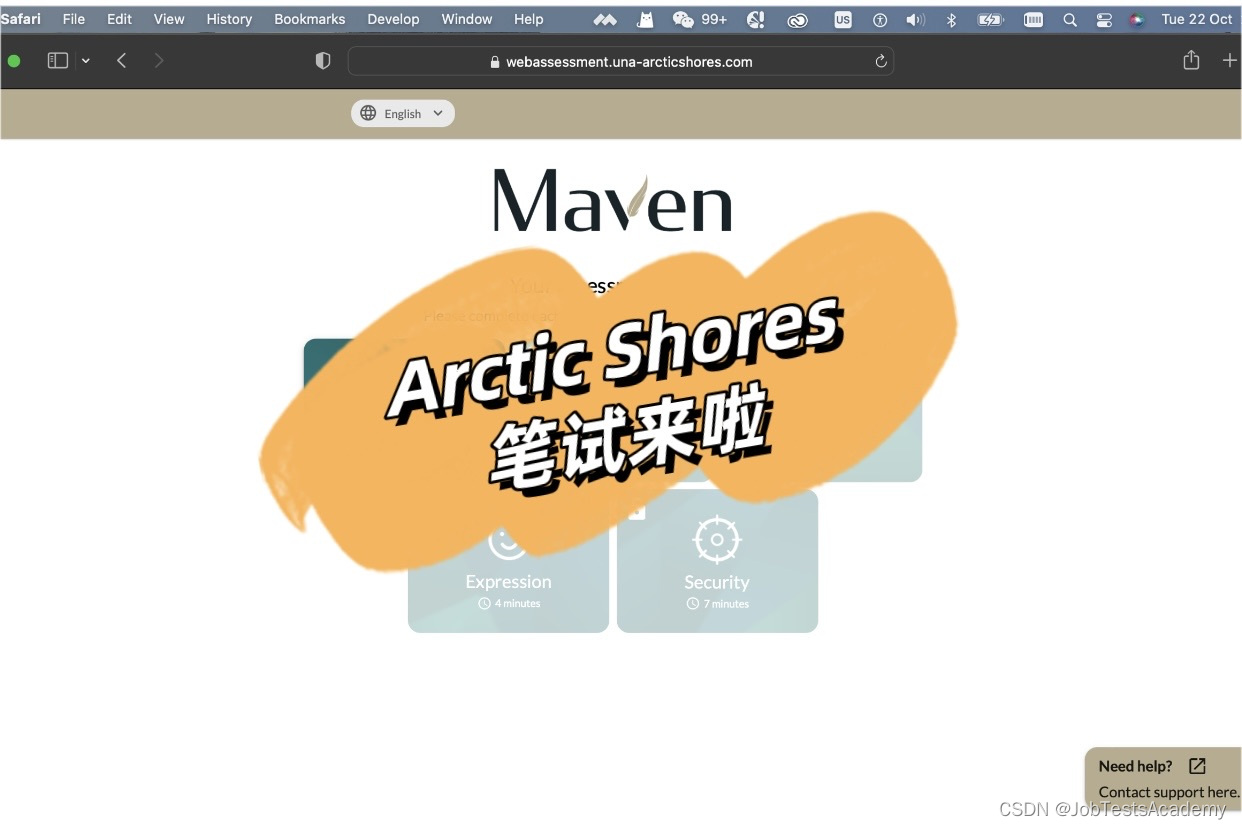1242x829 pixels.
Task: Switch the US input source
Action: point(843,19)
